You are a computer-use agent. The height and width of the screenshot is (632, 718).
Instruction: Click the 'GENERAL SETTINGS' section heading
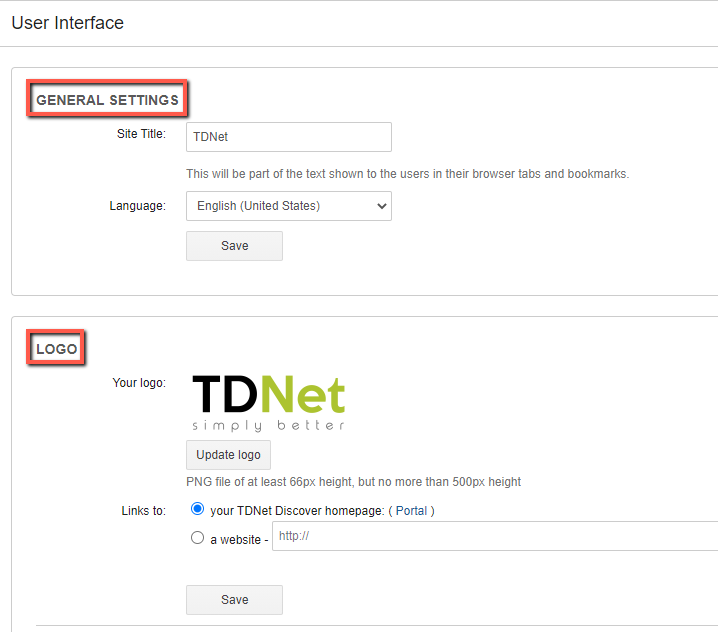tap(107, 100)
